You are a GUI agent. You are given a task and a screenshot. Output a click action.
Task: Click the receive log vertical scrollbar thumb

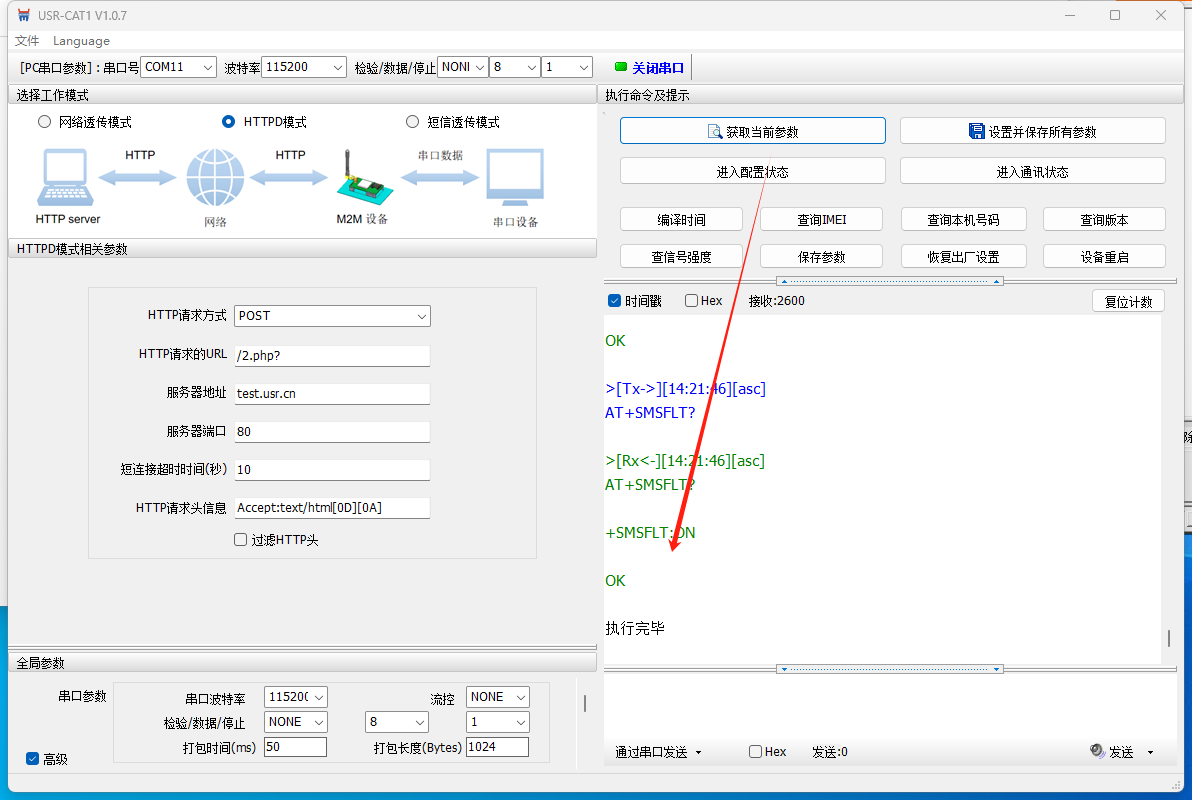1168,638
